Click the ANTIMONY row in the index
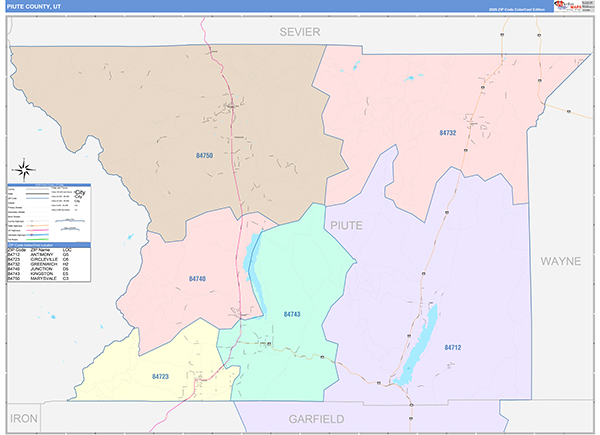Screen dimensions: 600x435 point(49,254)
